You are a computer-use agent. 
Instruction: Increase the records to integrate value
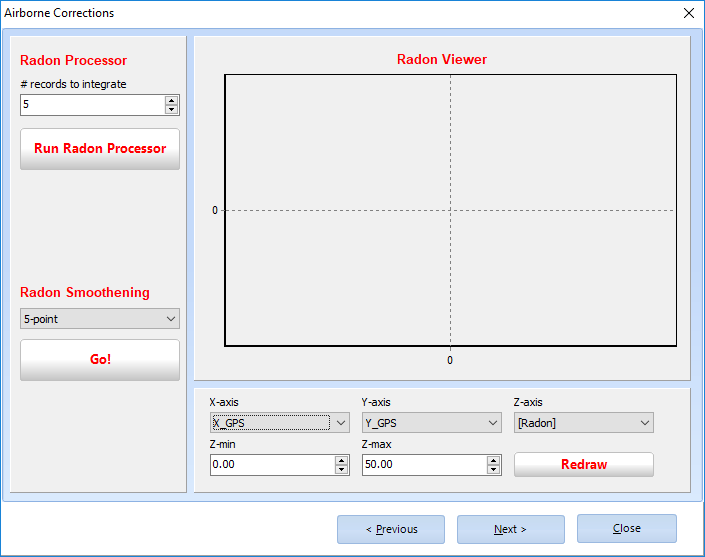[172, 100]
